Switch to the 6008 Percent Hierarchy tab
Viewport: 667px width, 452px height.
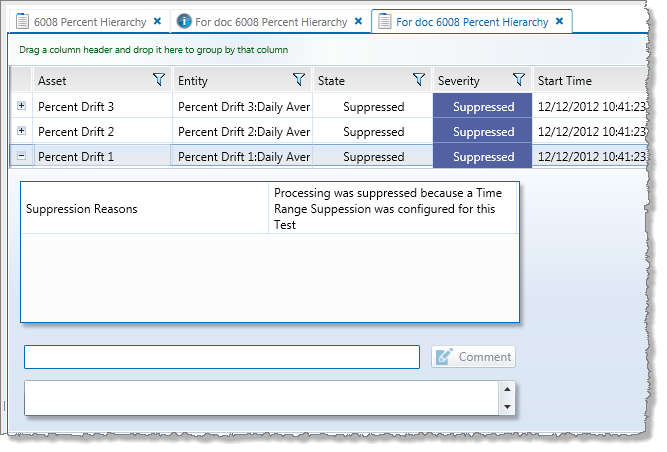88,21
